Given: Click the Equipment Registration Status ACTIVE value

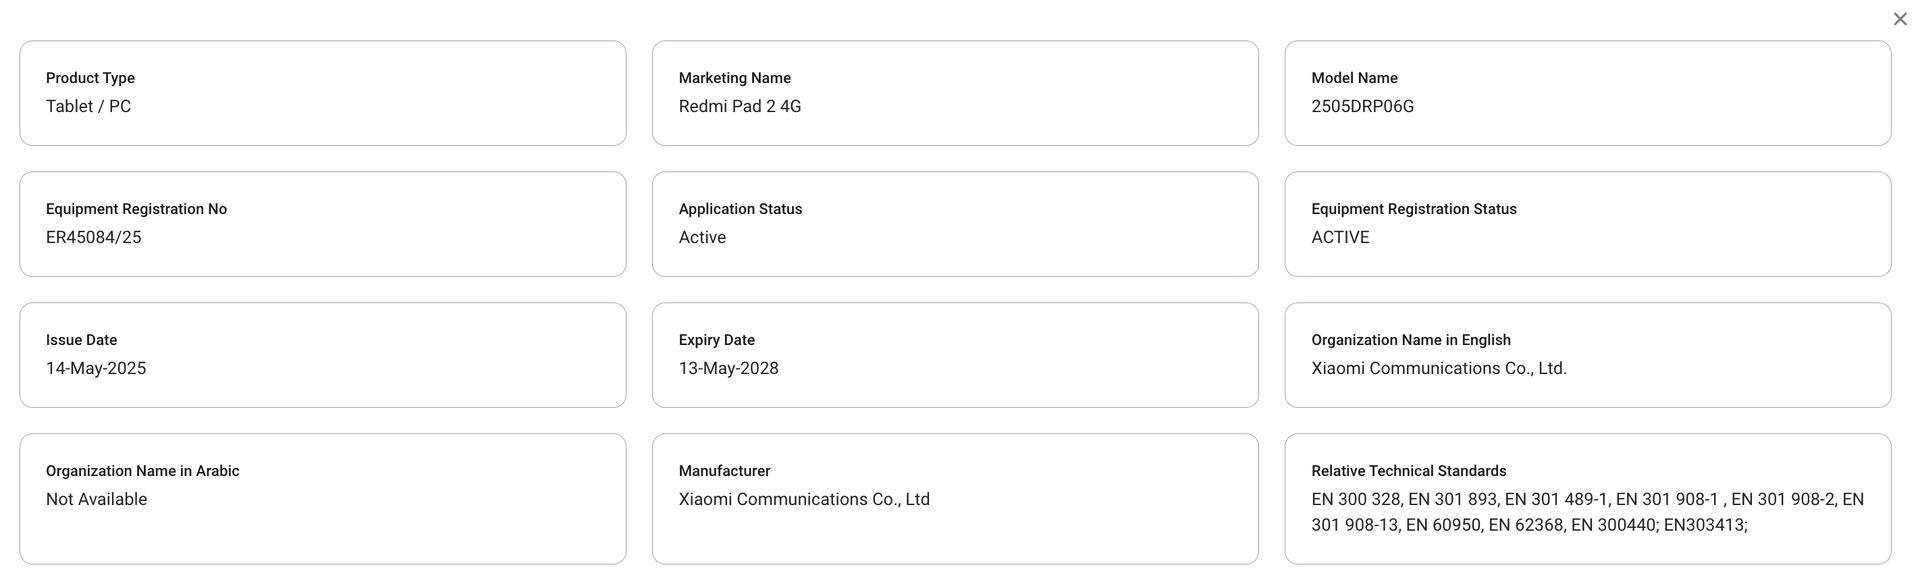Looking at the screenshot, I should point(1340,237).
